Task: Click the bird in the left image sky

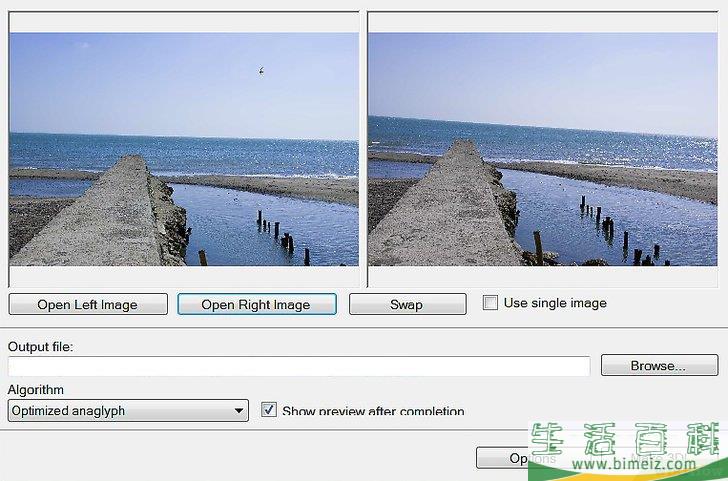Action: (x=261, y=70)
